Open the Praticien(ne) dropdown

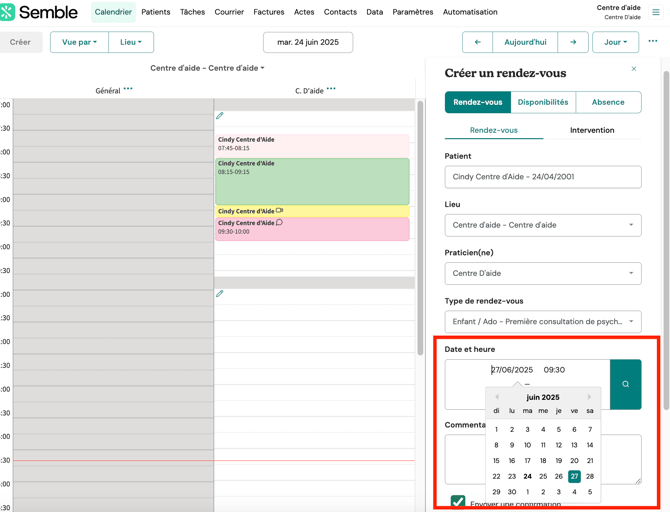pos(543,273)
